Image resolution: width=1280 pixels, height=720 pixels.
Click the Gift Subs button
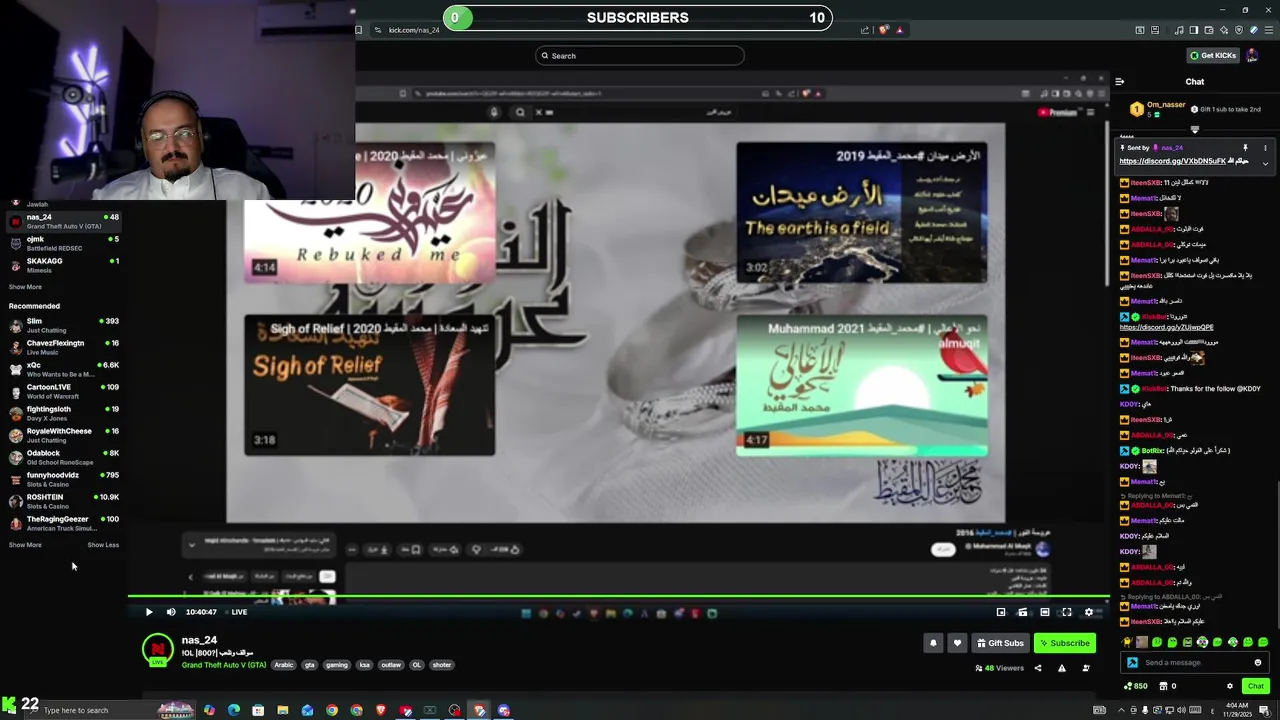pos(1000,643)
